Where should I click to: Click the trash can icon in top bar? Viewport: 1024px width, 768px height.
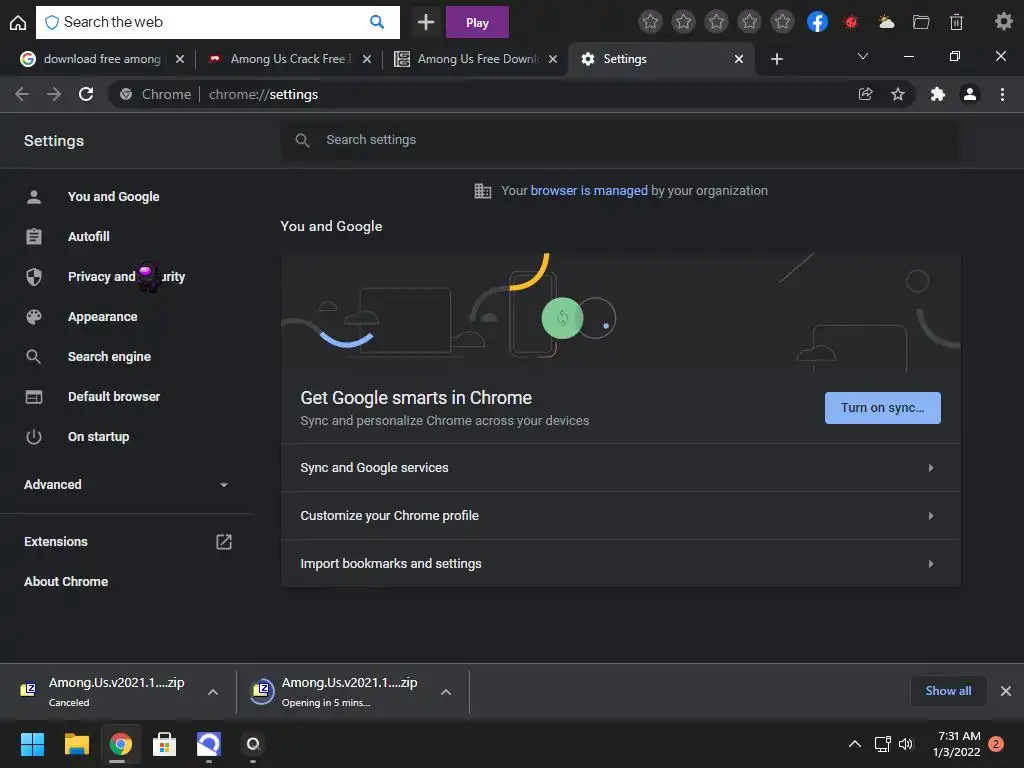pyautogui.click(x=956, y=22)
